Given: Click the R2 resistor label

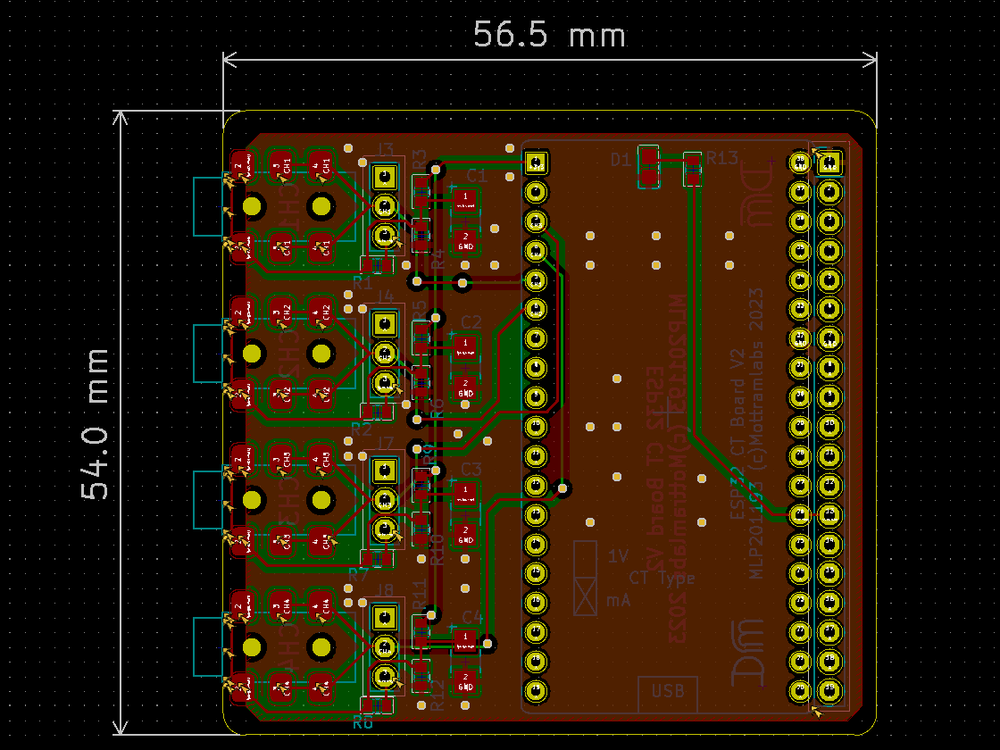Looking at the screenshot, I should [361, 429].
